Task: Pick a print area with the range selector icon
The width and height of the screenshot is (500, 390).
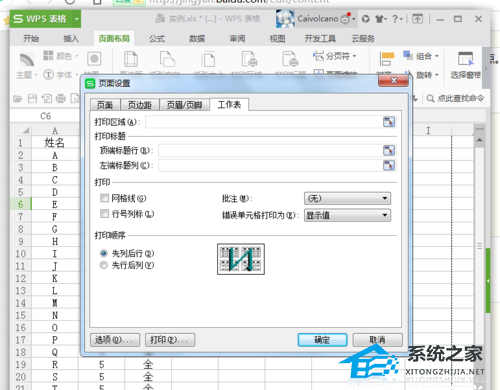Action: pyautogui.click(x=389, y=122)
